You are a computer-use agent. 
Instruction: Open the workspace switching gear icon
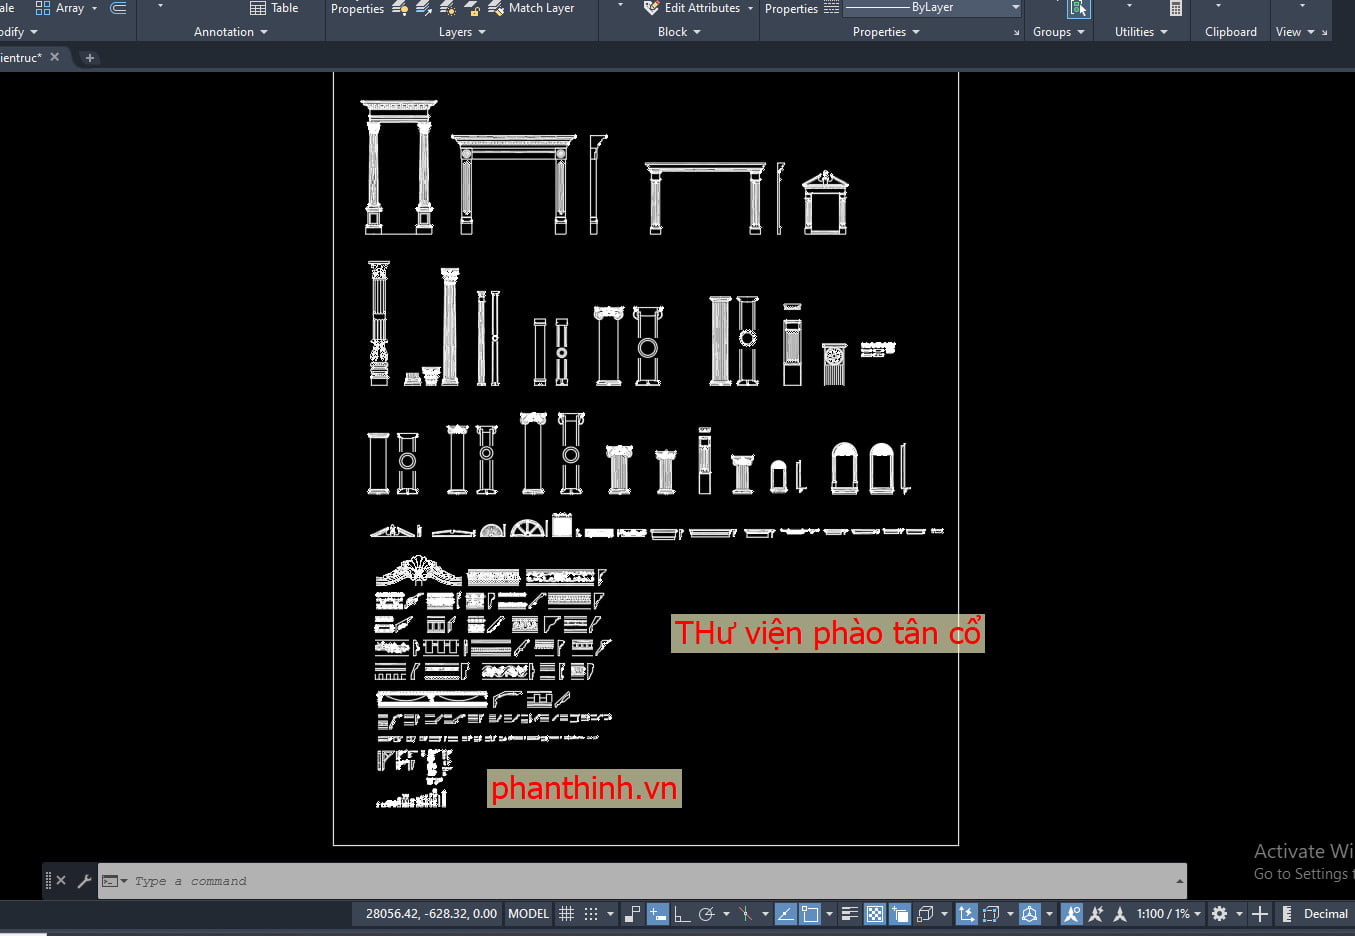(1219, 914)
